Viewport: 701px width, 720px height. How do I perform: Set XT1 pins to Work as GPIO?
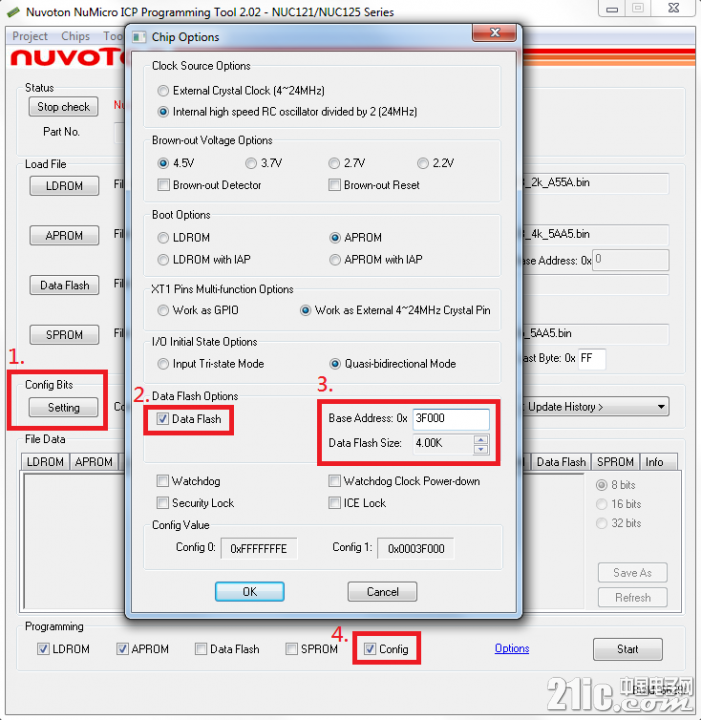tap(163, 310)
